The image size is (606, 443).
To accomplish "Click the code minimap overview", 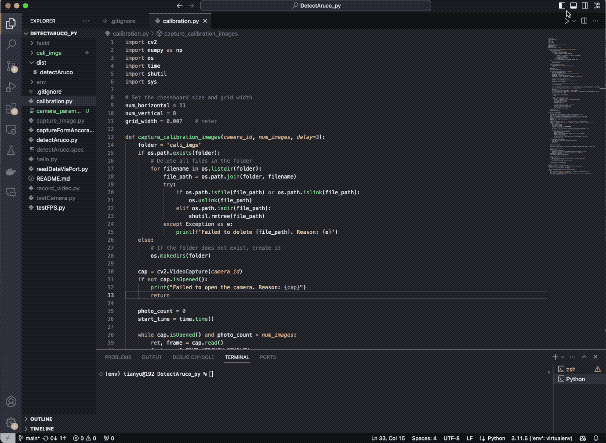I will point(576,106).
